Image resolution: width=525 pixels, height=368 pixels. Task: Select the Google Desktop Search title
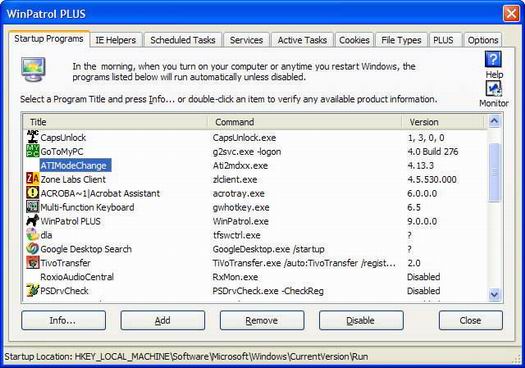tap(86, 249)
